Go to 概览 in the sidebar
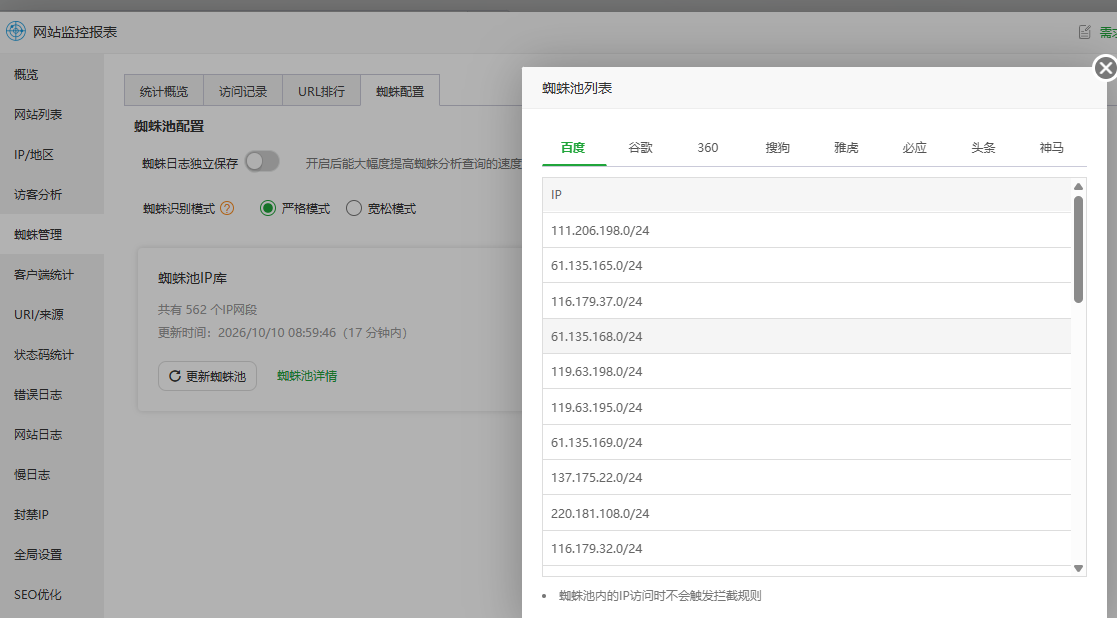The image size is (1117, 618). coord(52,74)
